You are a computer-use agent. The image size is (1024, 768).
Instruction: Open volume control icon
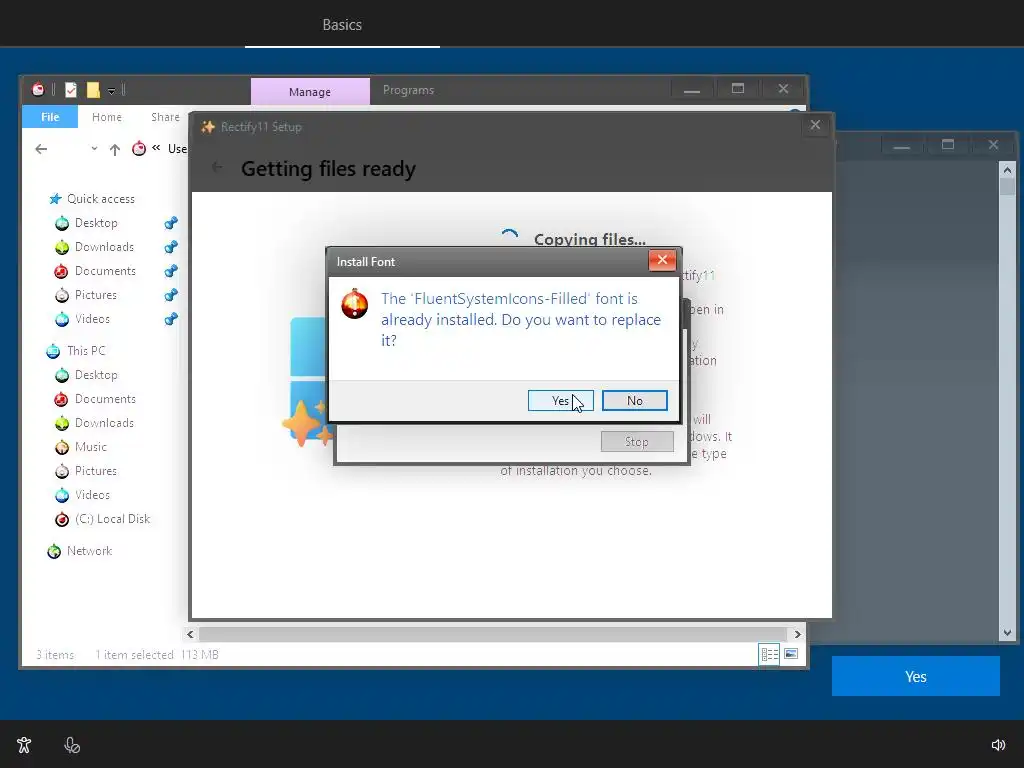[998, 744]
